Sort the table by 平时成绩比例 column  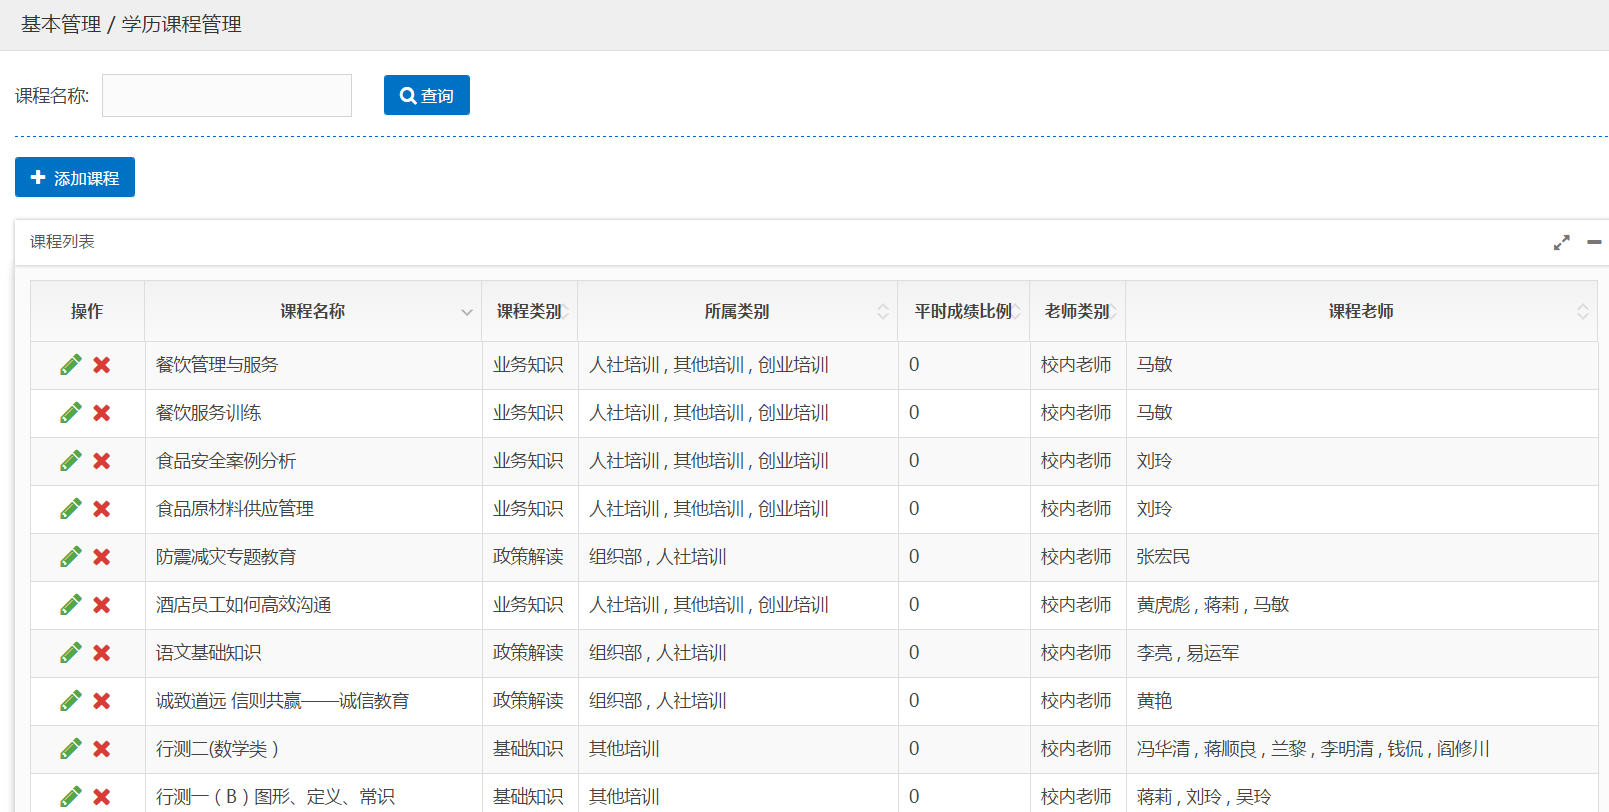point(964,312)
